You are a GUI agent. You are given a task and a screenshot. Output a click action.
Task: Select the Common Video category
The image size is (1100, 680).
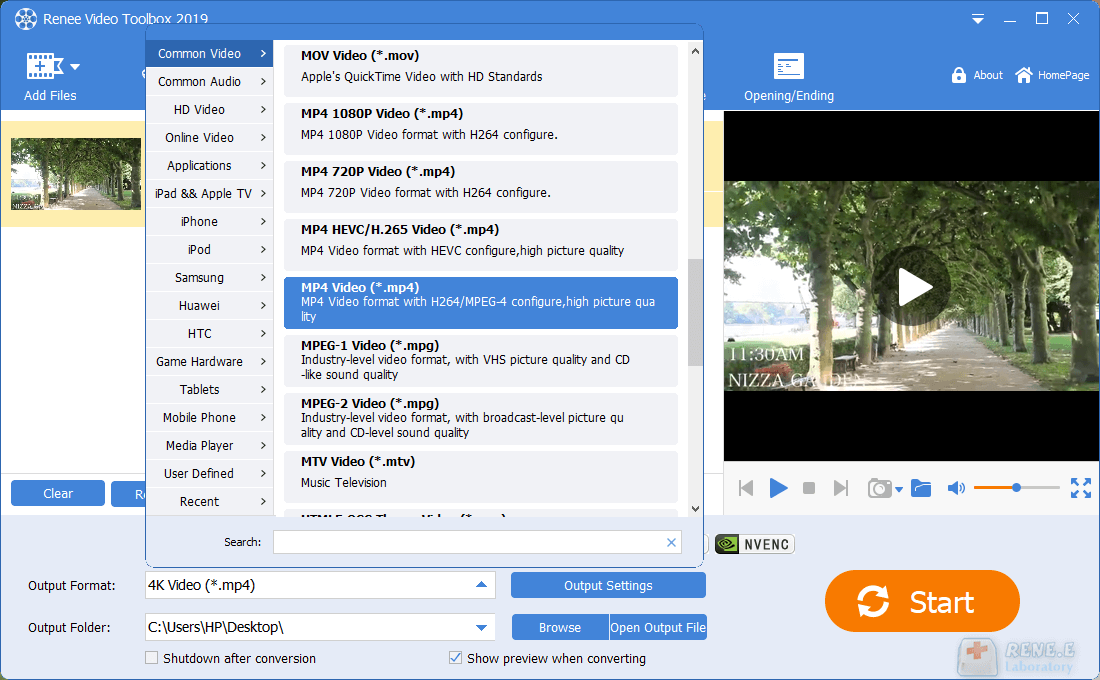[210, 53]
